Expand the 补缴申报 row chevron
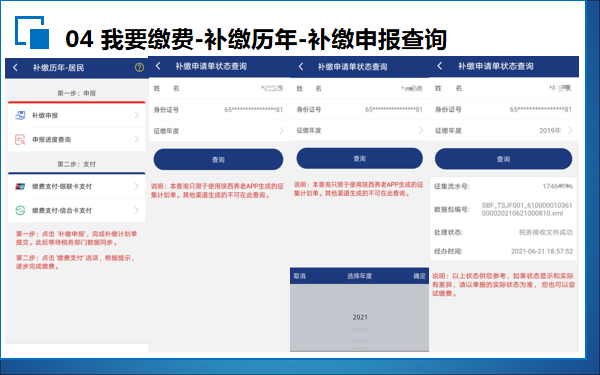Image resolution: width=600 pixels, height=375 pixels. click(137, 115)
